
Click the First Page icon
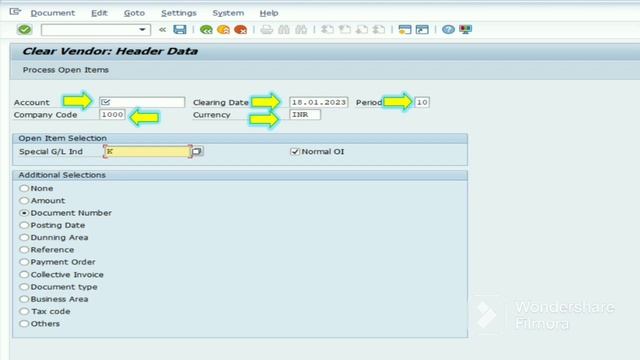tap(327, 29)
